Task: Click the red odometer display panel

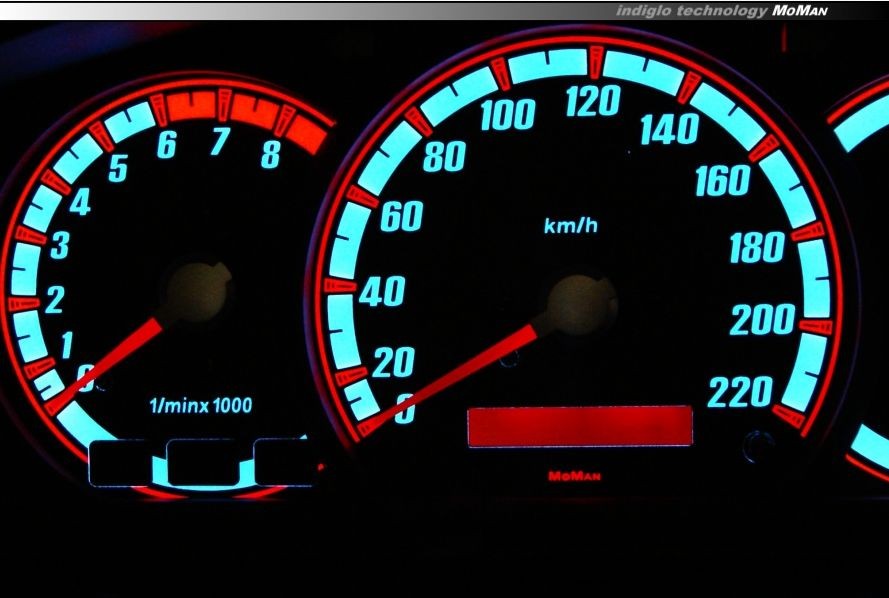Action: click(x=579, y=426)
